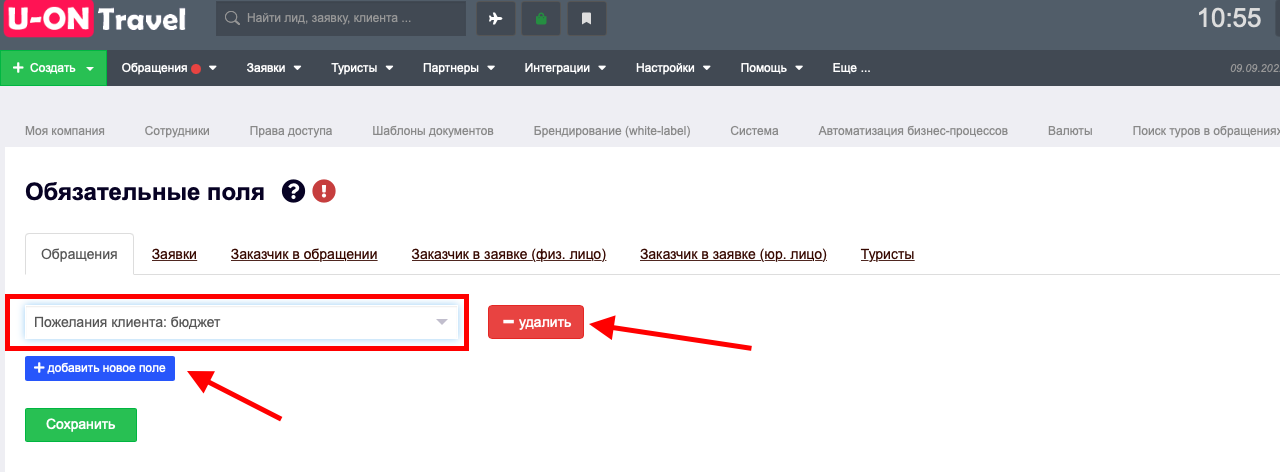Open Автоматизация бизнес-процессов section
1280x472 pixels.
(x=913, y=131)
